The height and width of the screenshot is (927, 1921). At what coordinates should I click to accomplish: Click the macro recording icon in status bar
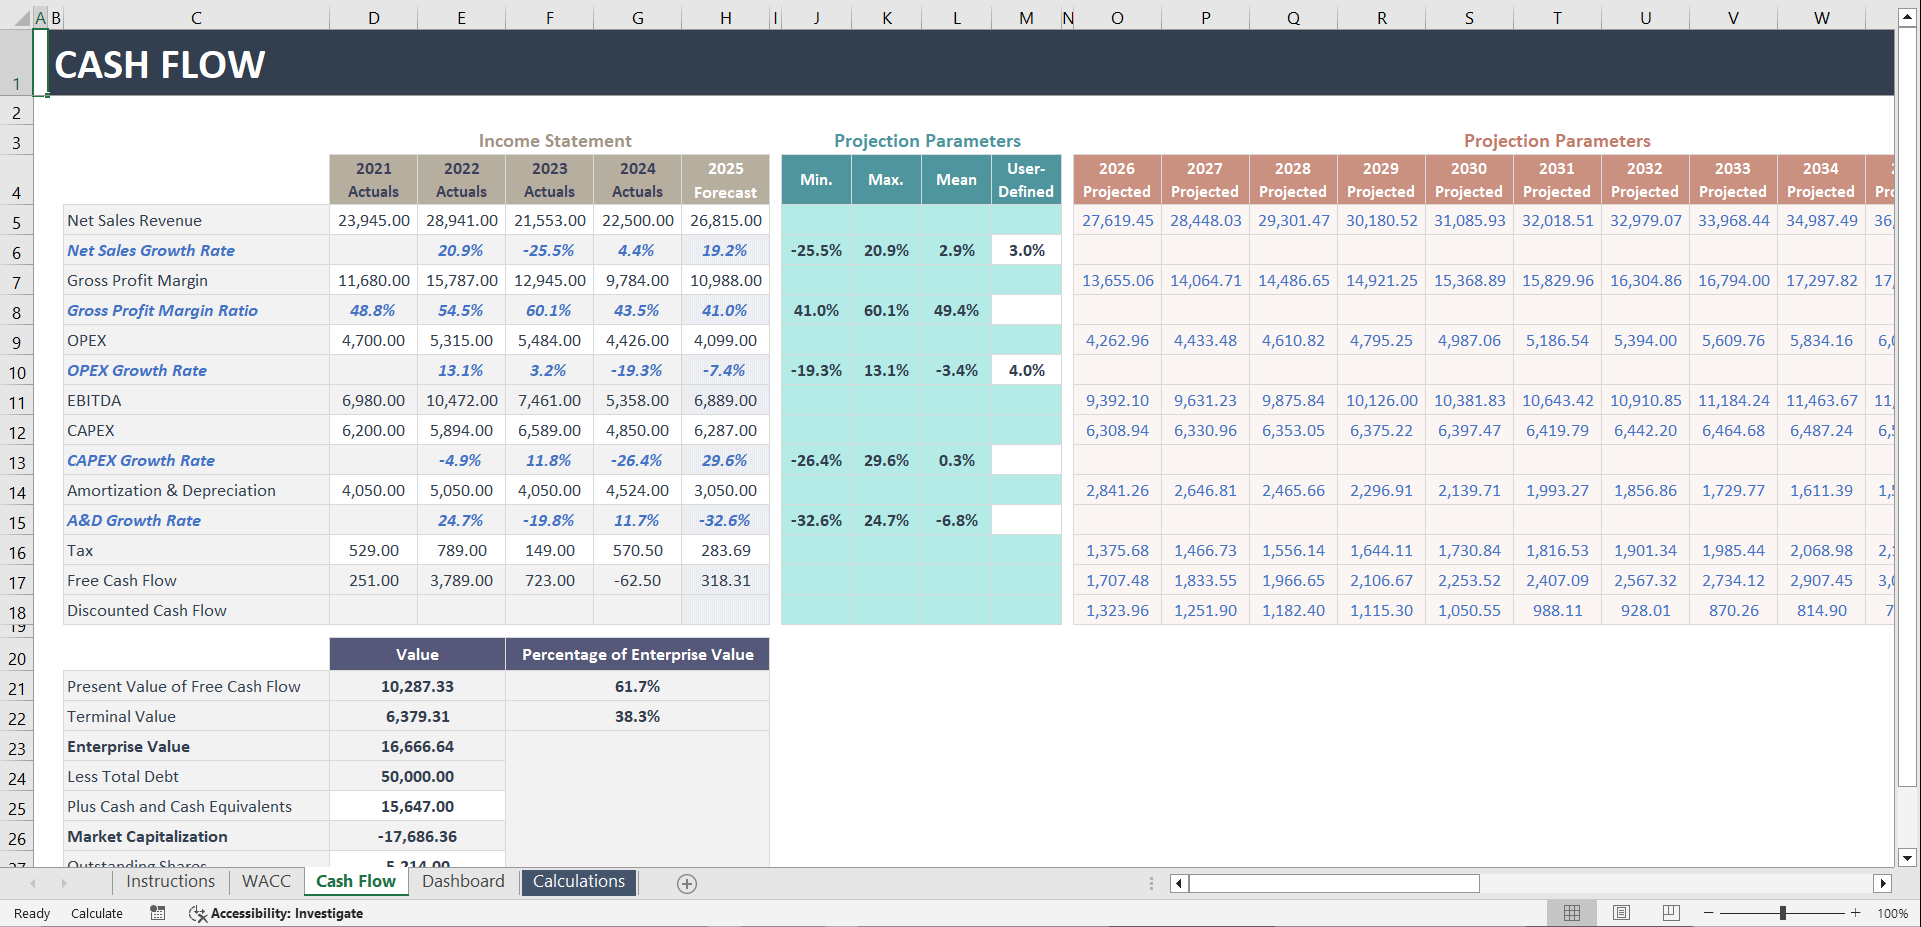[157, 913]
